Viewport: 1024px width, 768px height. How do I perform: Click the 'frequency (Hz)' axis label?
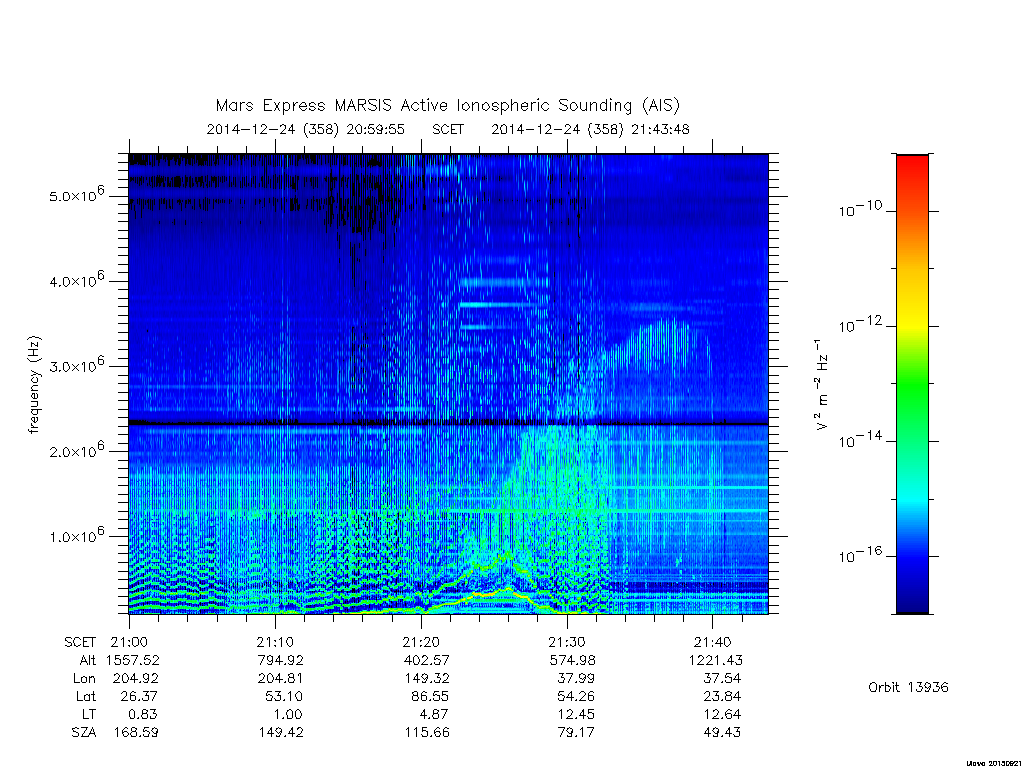pyautogui.click(x=35, y=385)
